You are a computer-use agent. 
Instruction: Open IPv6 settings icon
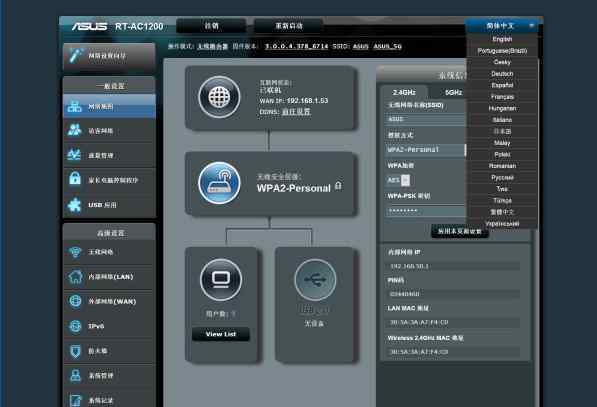pos(75,326)
